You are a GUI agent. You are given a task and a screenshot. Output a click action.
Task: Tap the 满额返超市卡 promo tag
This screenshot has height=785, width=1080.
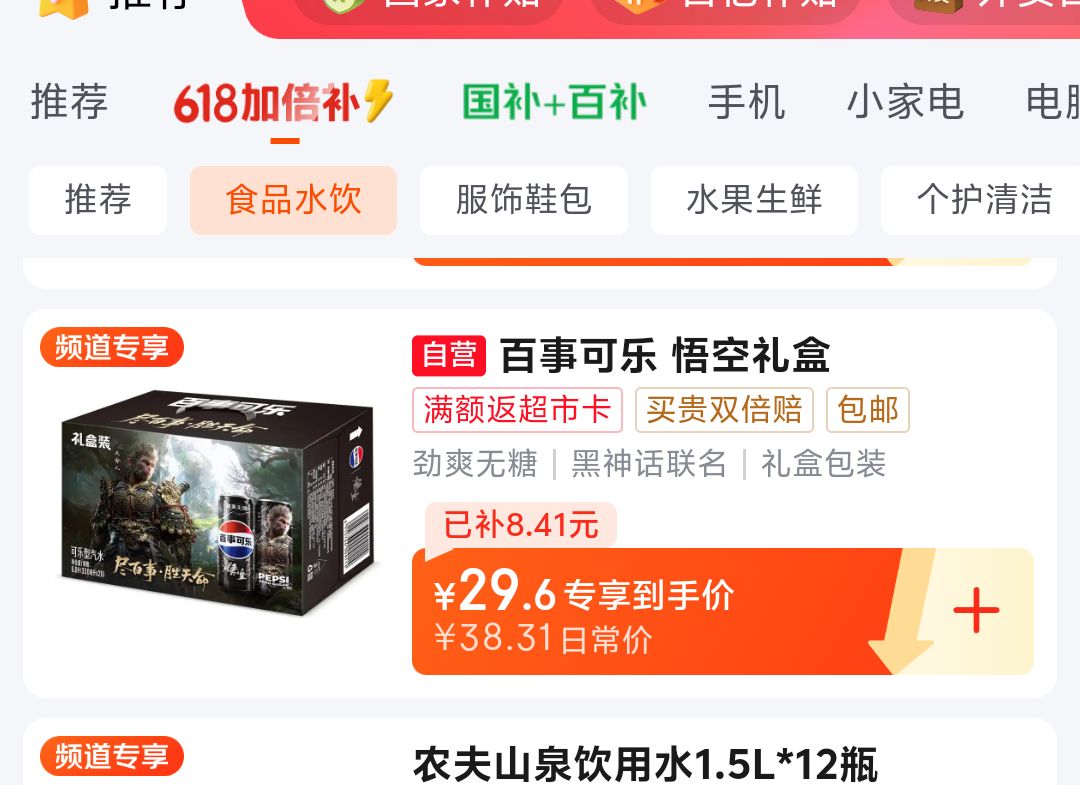pos(517,410)
